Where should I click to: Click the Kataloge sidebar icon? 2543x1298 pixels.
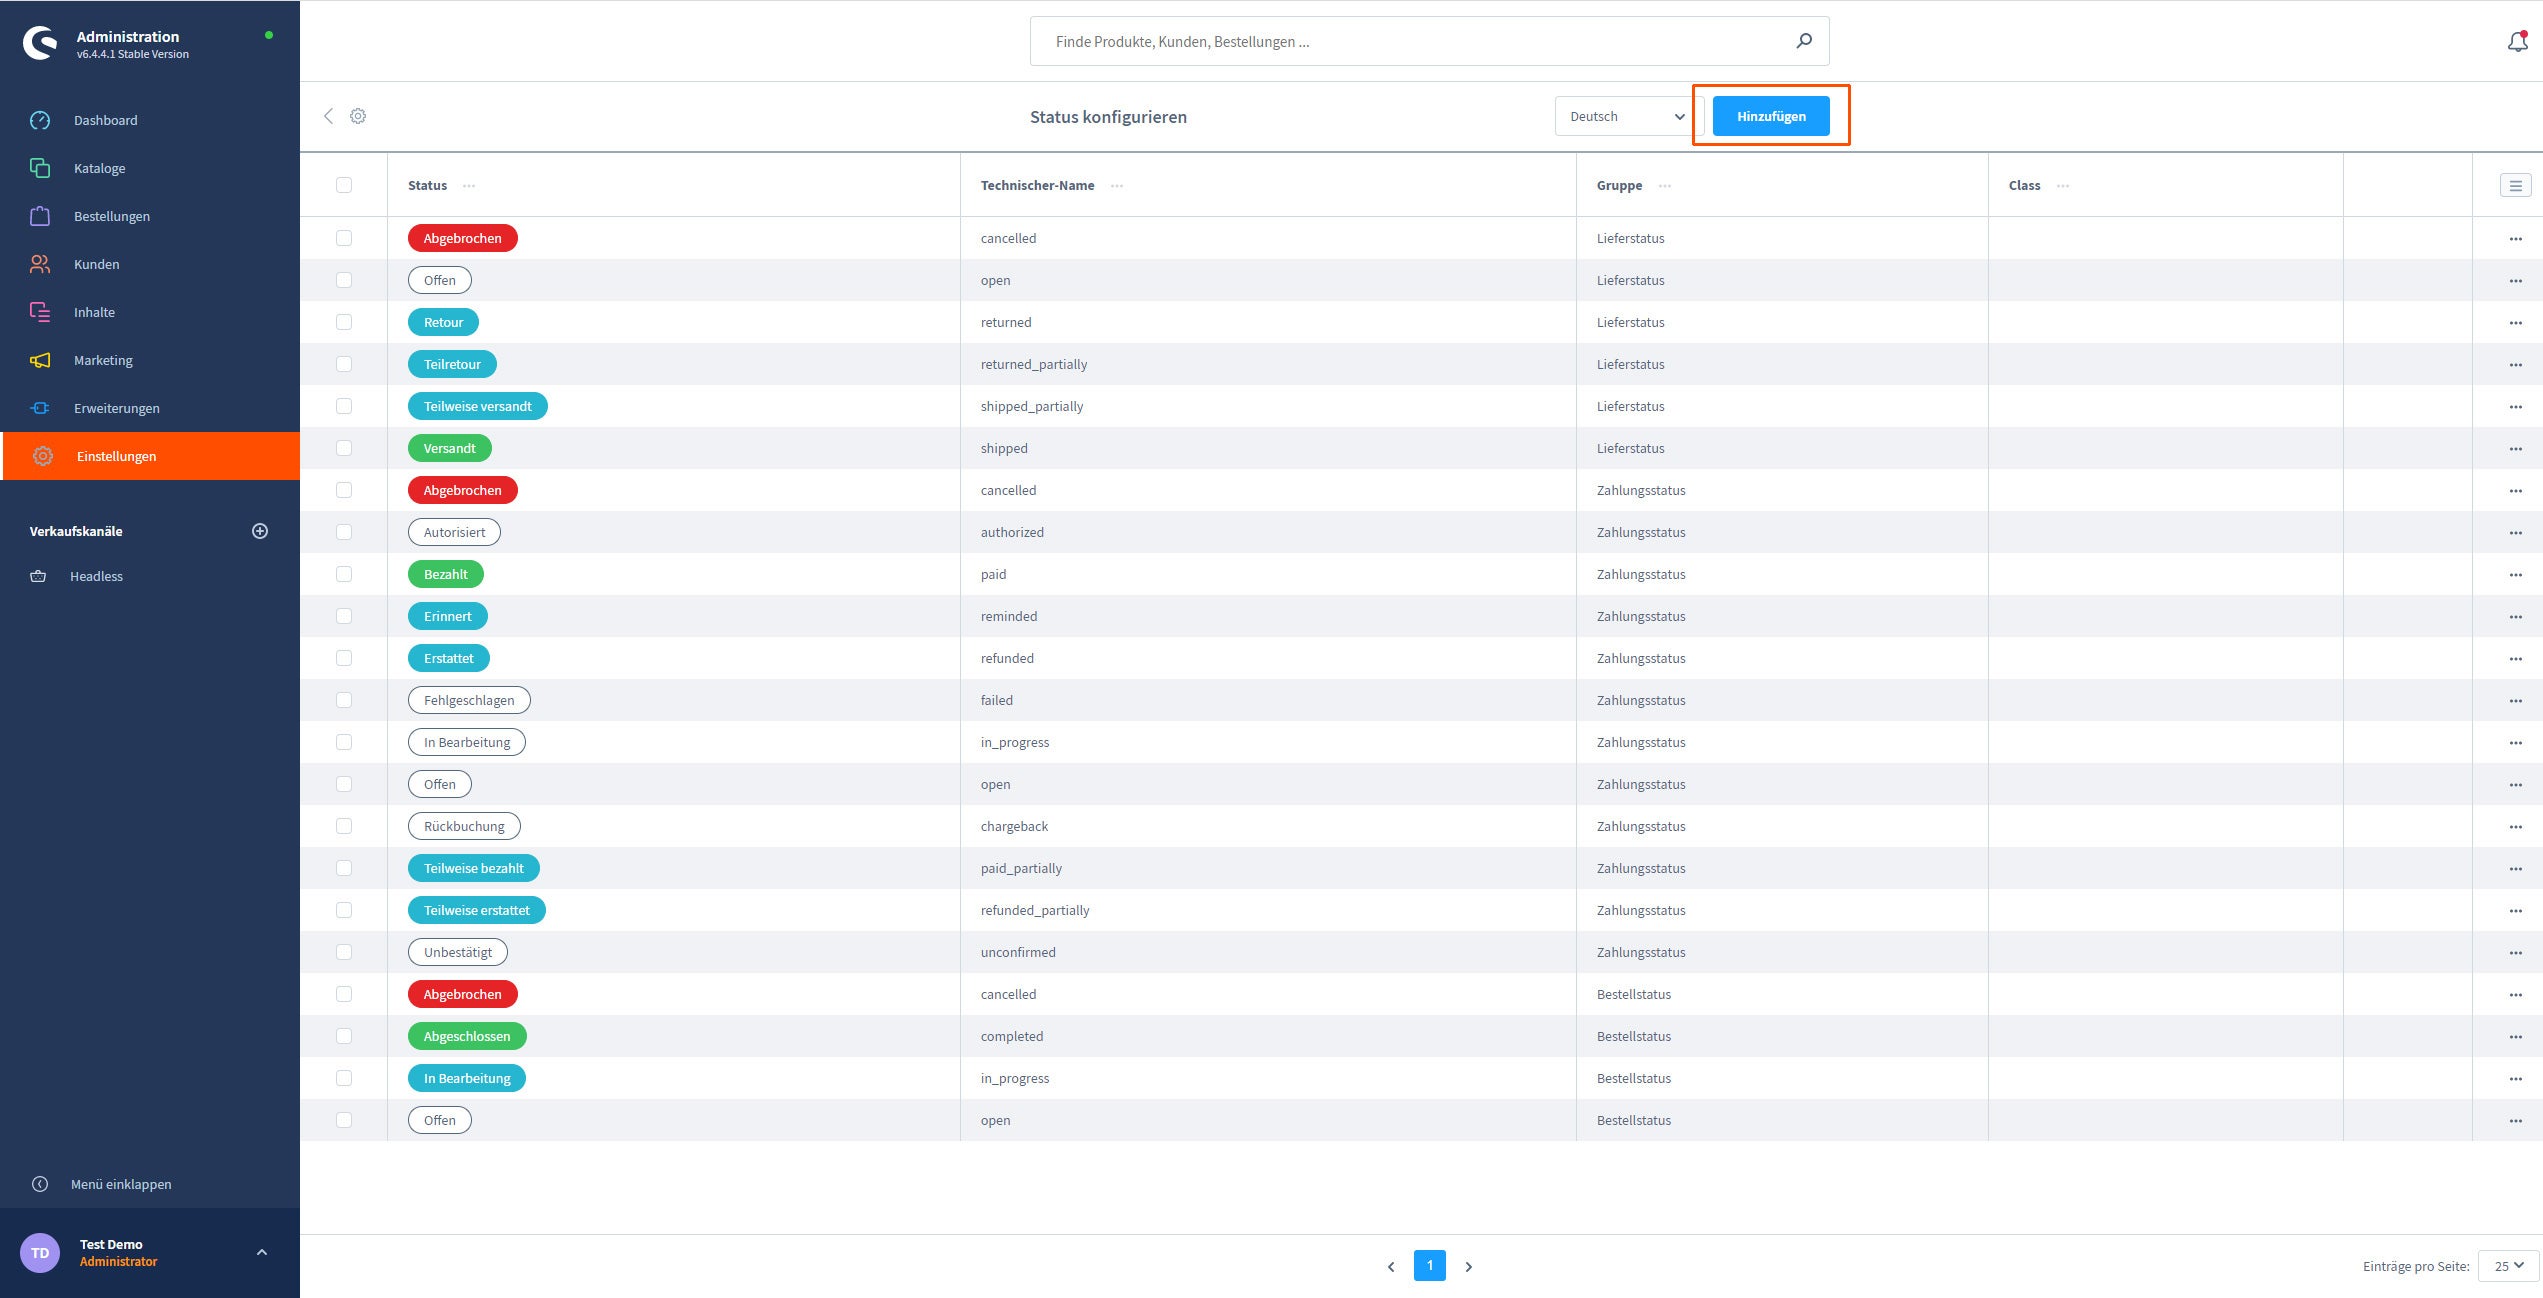(40, 168)
